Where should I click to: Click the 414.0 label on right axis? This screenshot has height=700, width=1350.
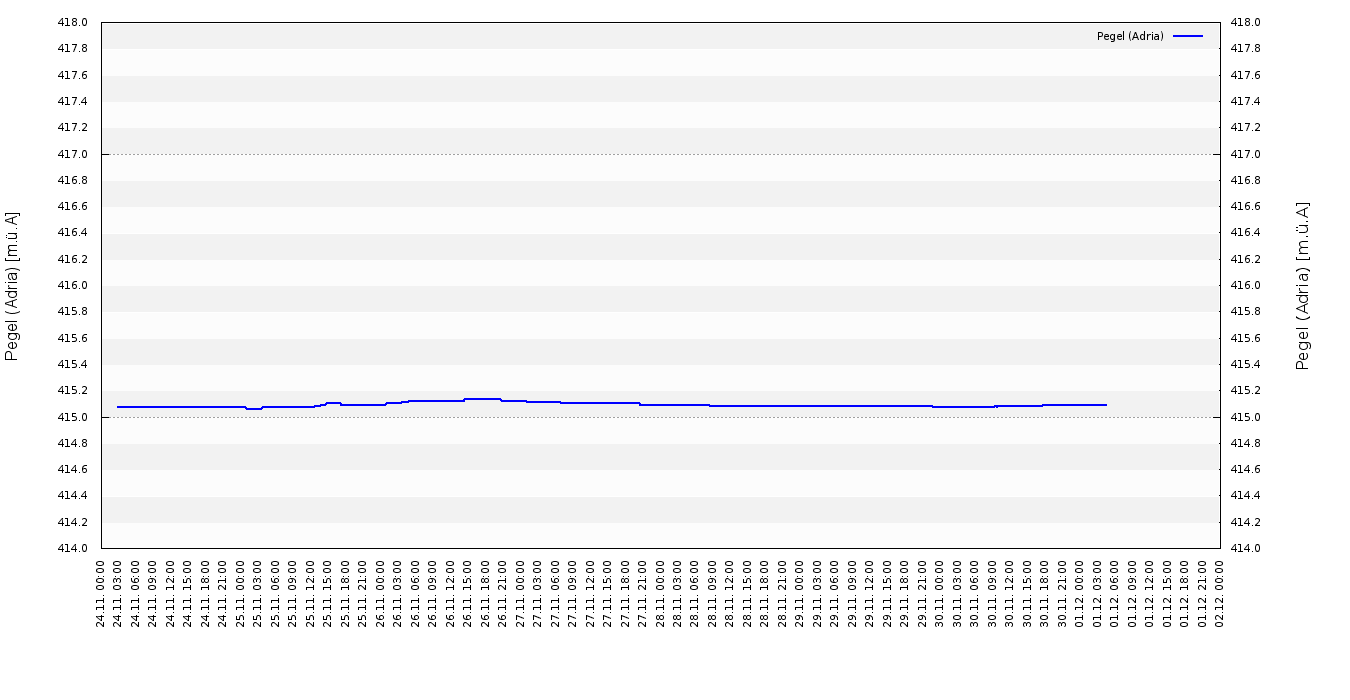[1243, 548]
